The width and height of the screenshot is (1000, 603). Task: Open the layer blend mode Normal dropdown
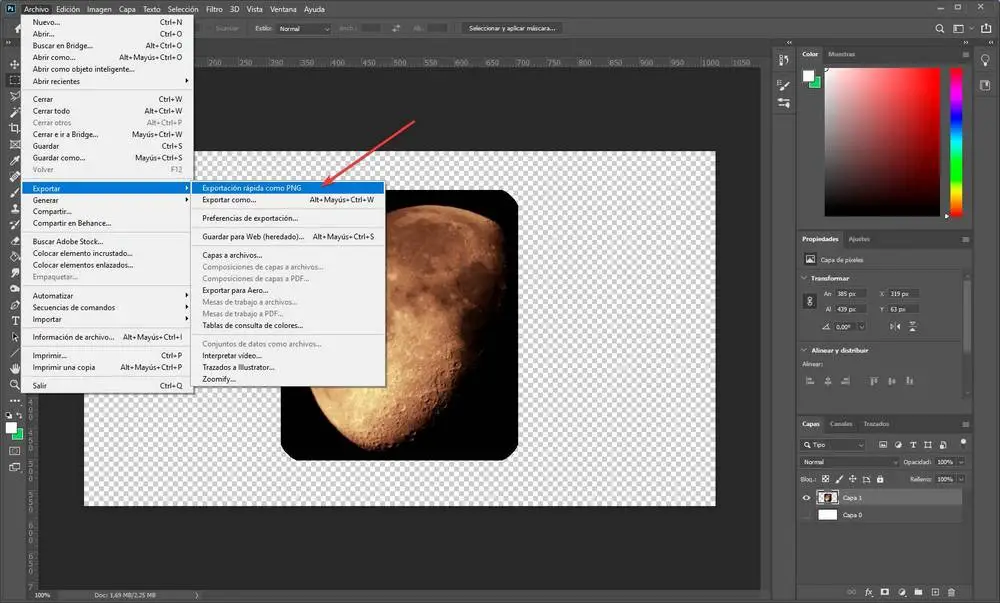(x=850, y=462)
